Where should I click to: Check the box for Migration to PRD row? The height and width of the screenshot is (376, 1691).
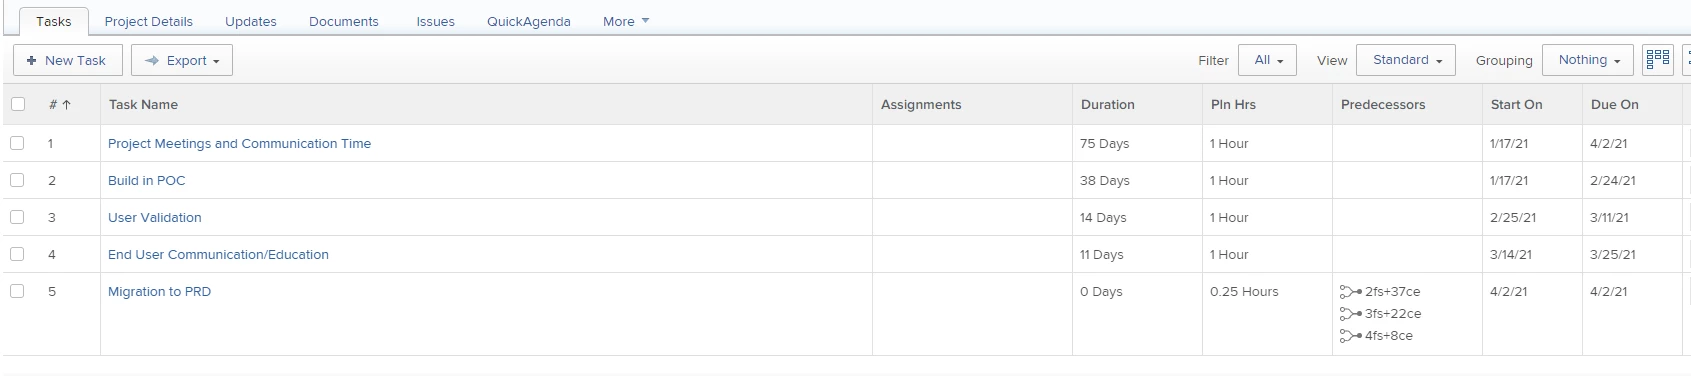pos(17,291)
